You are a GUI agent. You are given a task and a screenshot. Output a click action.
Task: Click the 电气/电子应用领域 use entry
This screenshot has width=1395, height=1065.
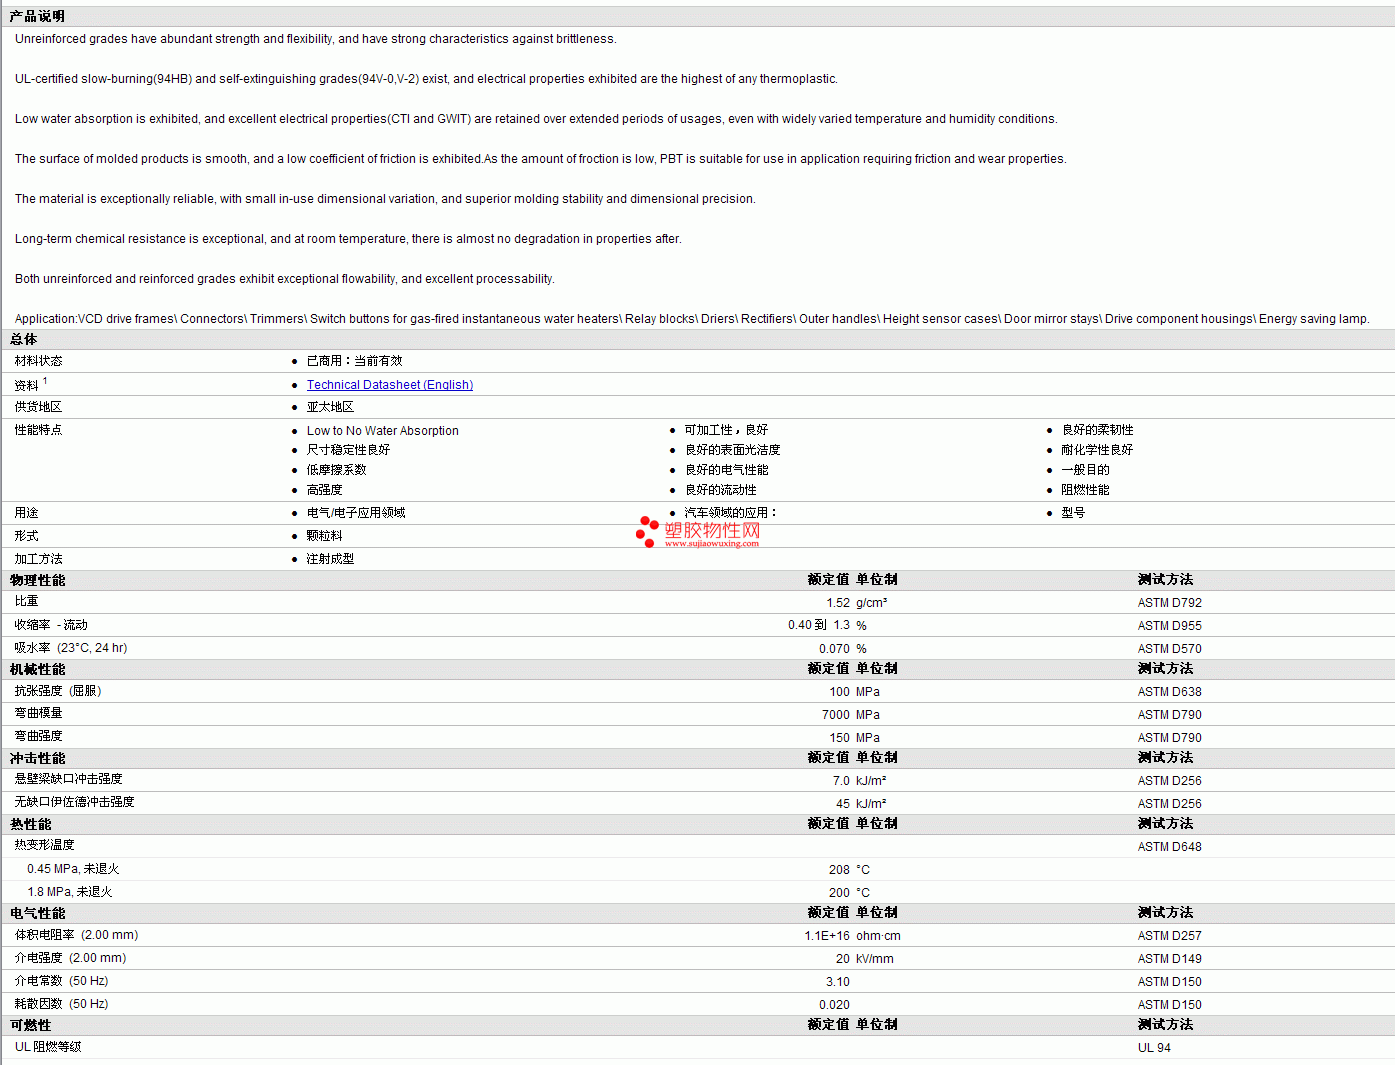pyautogui.click(x=356, y=513)
